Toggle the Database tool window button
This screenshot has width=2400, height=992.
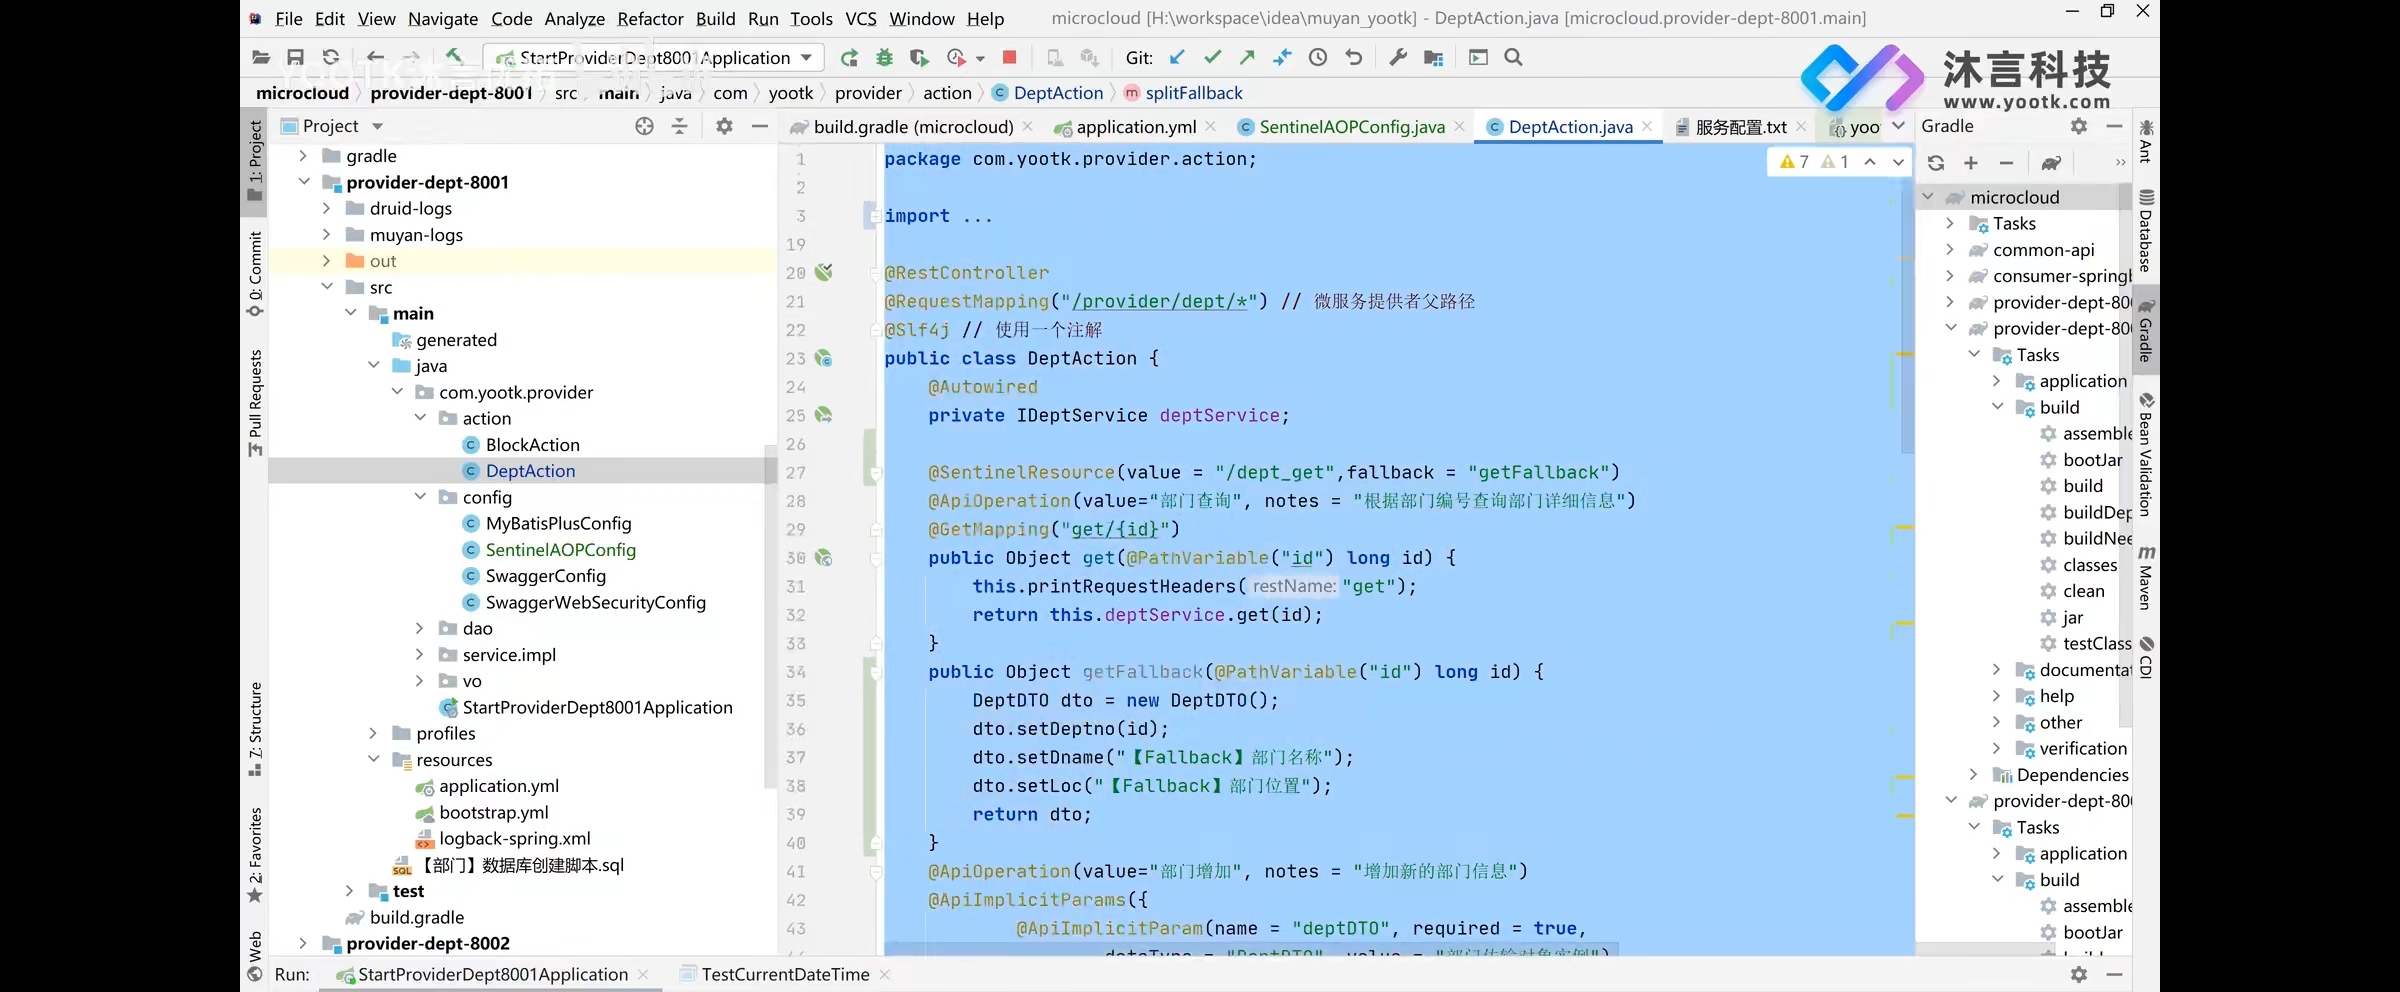pyautogui.click(x=2146, y=230)
